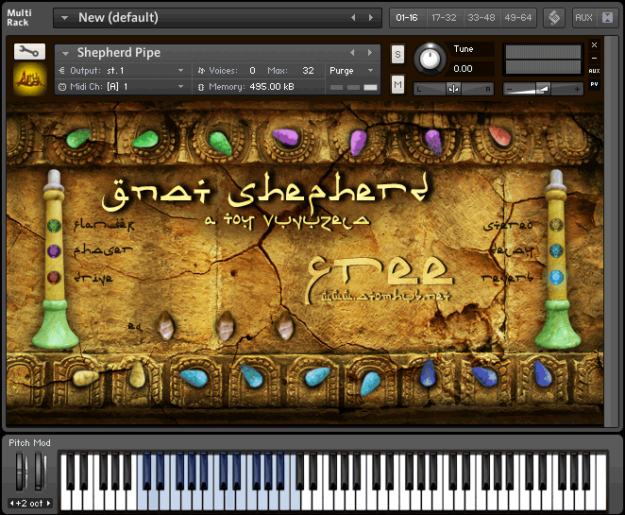Viewport: 625px width, 515px height.
Task: Open the Purge dropdown menu
Action: 351,71
